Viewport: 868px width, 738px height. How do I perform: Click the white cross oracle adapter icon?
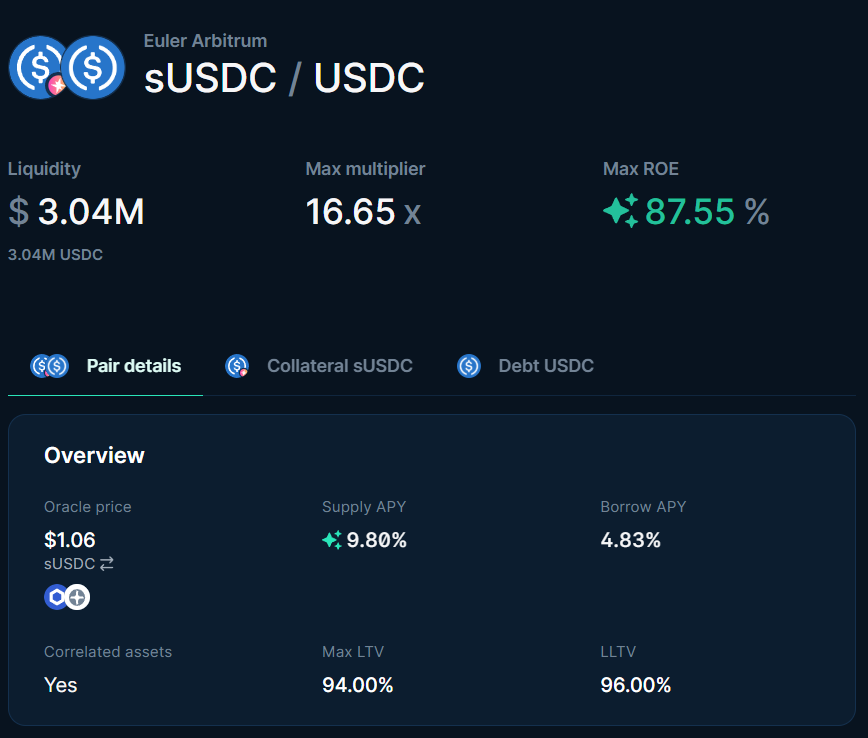(78, 597)
